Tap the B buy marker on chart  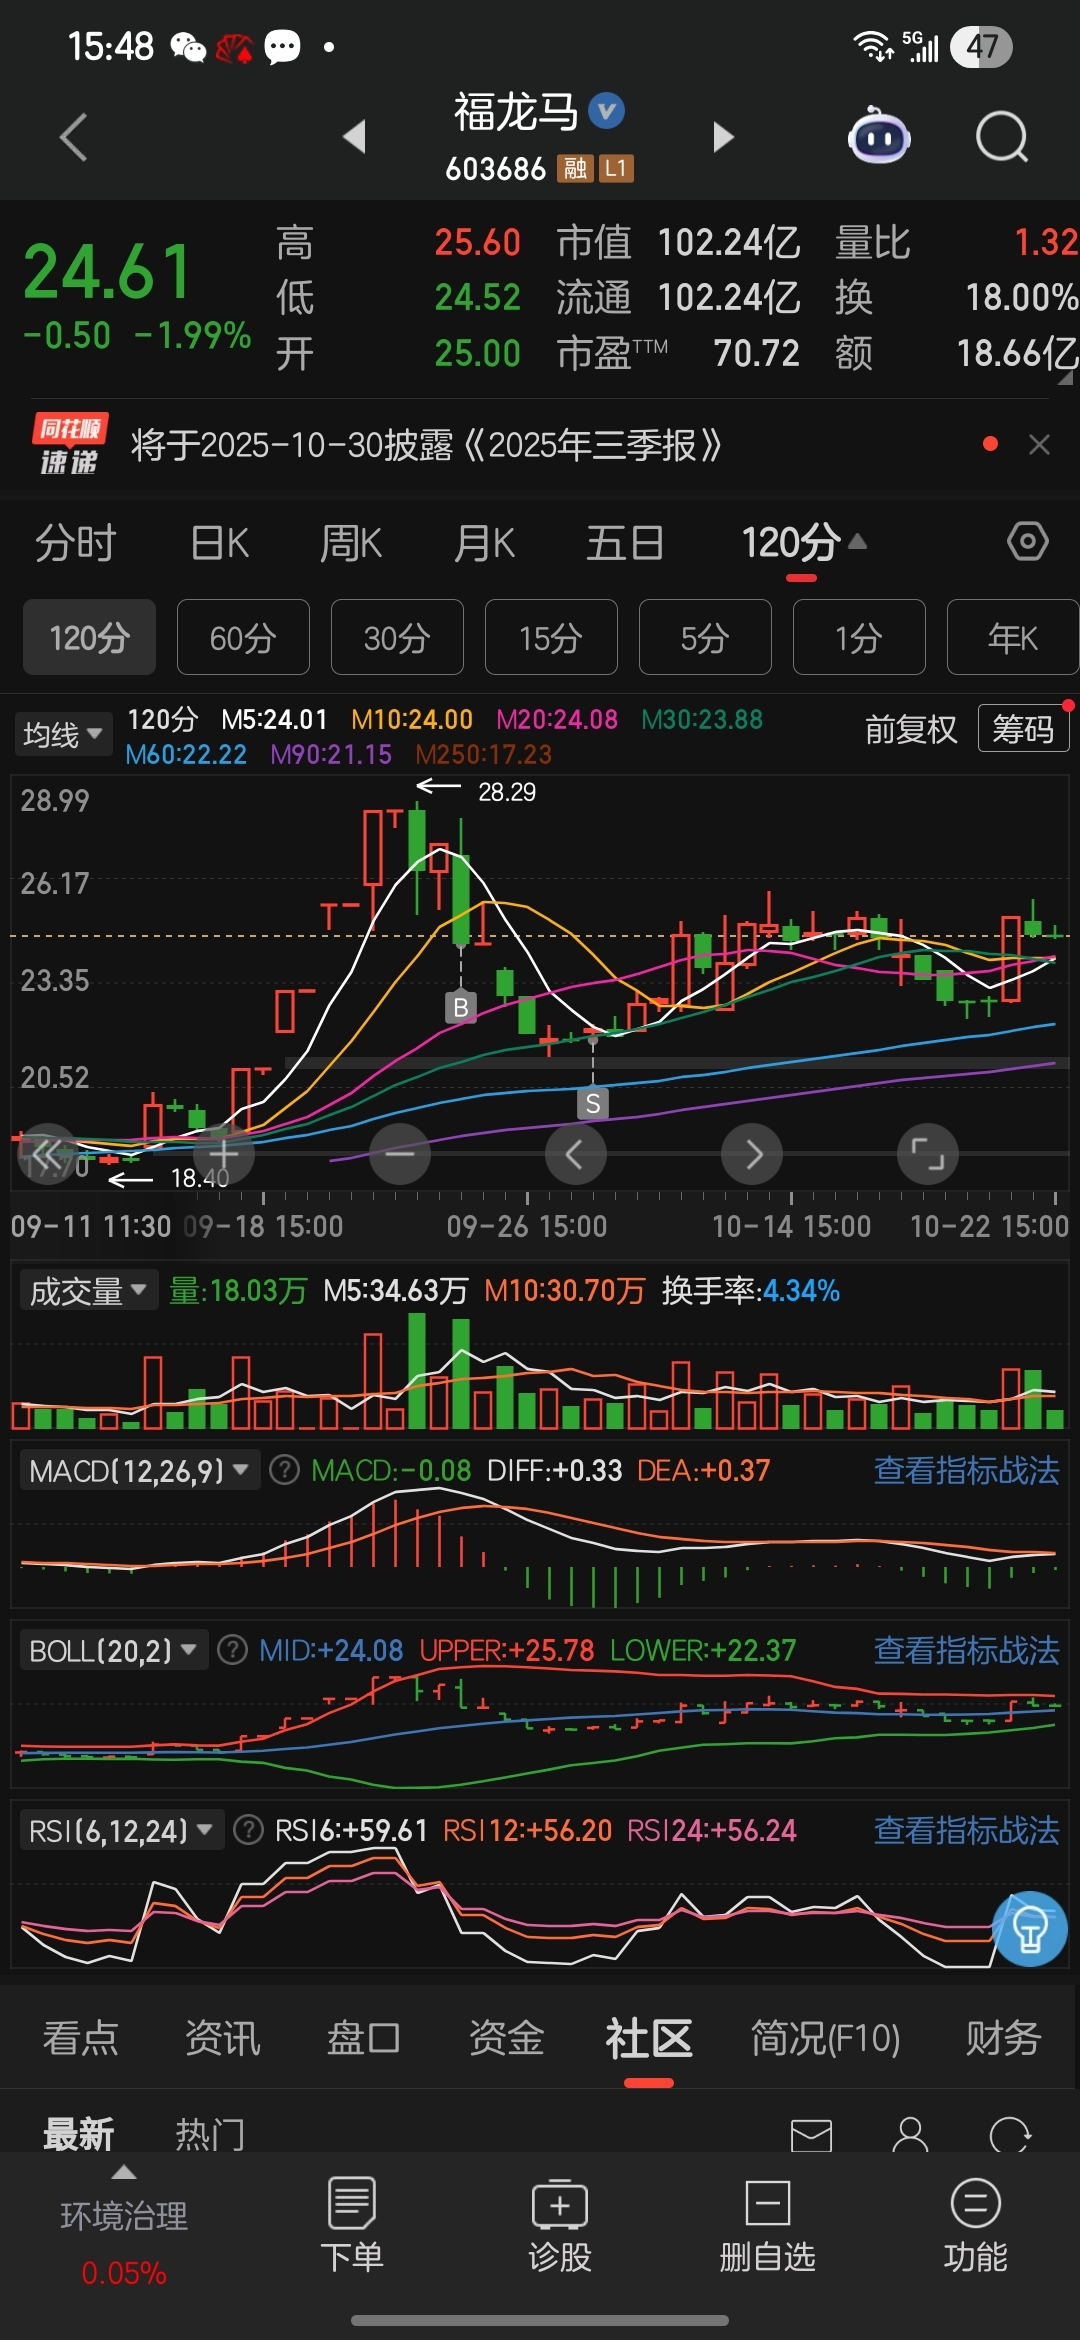click(x=460, y=1007)
